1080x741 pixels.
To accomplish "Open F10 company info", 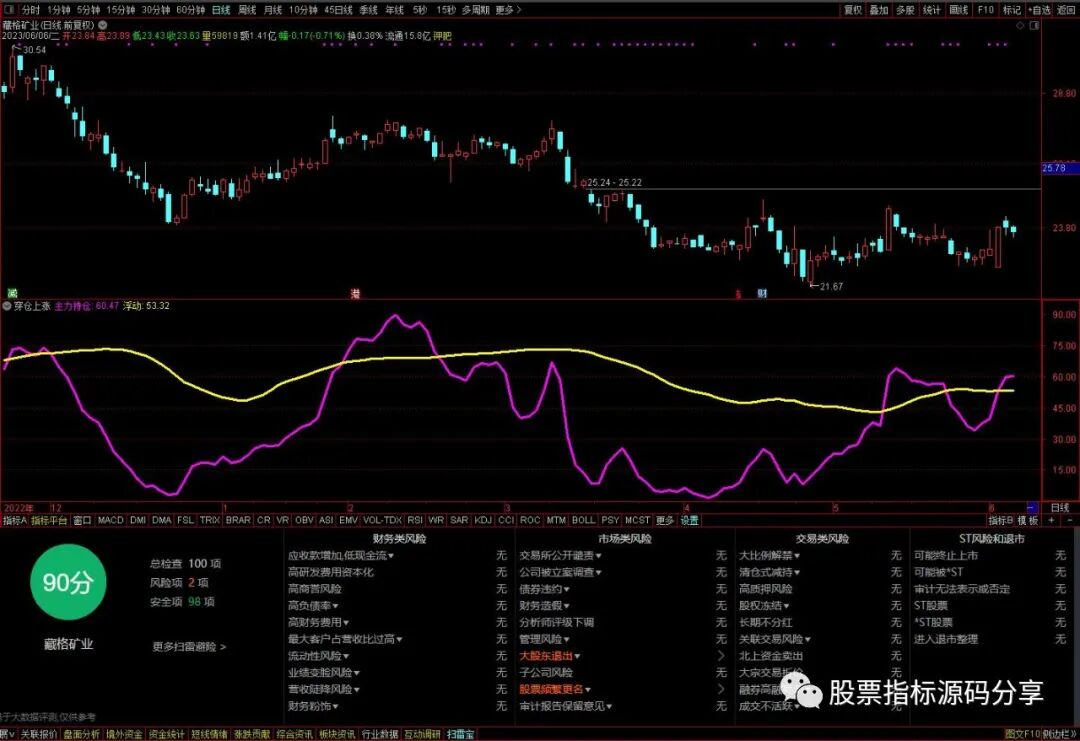I will point(986,10).
